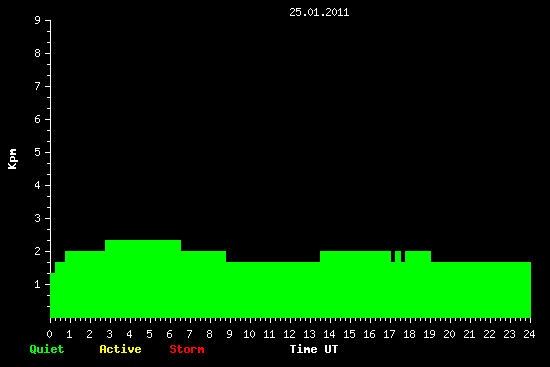The image size is (550, 367).
Task: Click the Kpm vertical axis label
Action: pyautogui.click(x=12, y=159)
